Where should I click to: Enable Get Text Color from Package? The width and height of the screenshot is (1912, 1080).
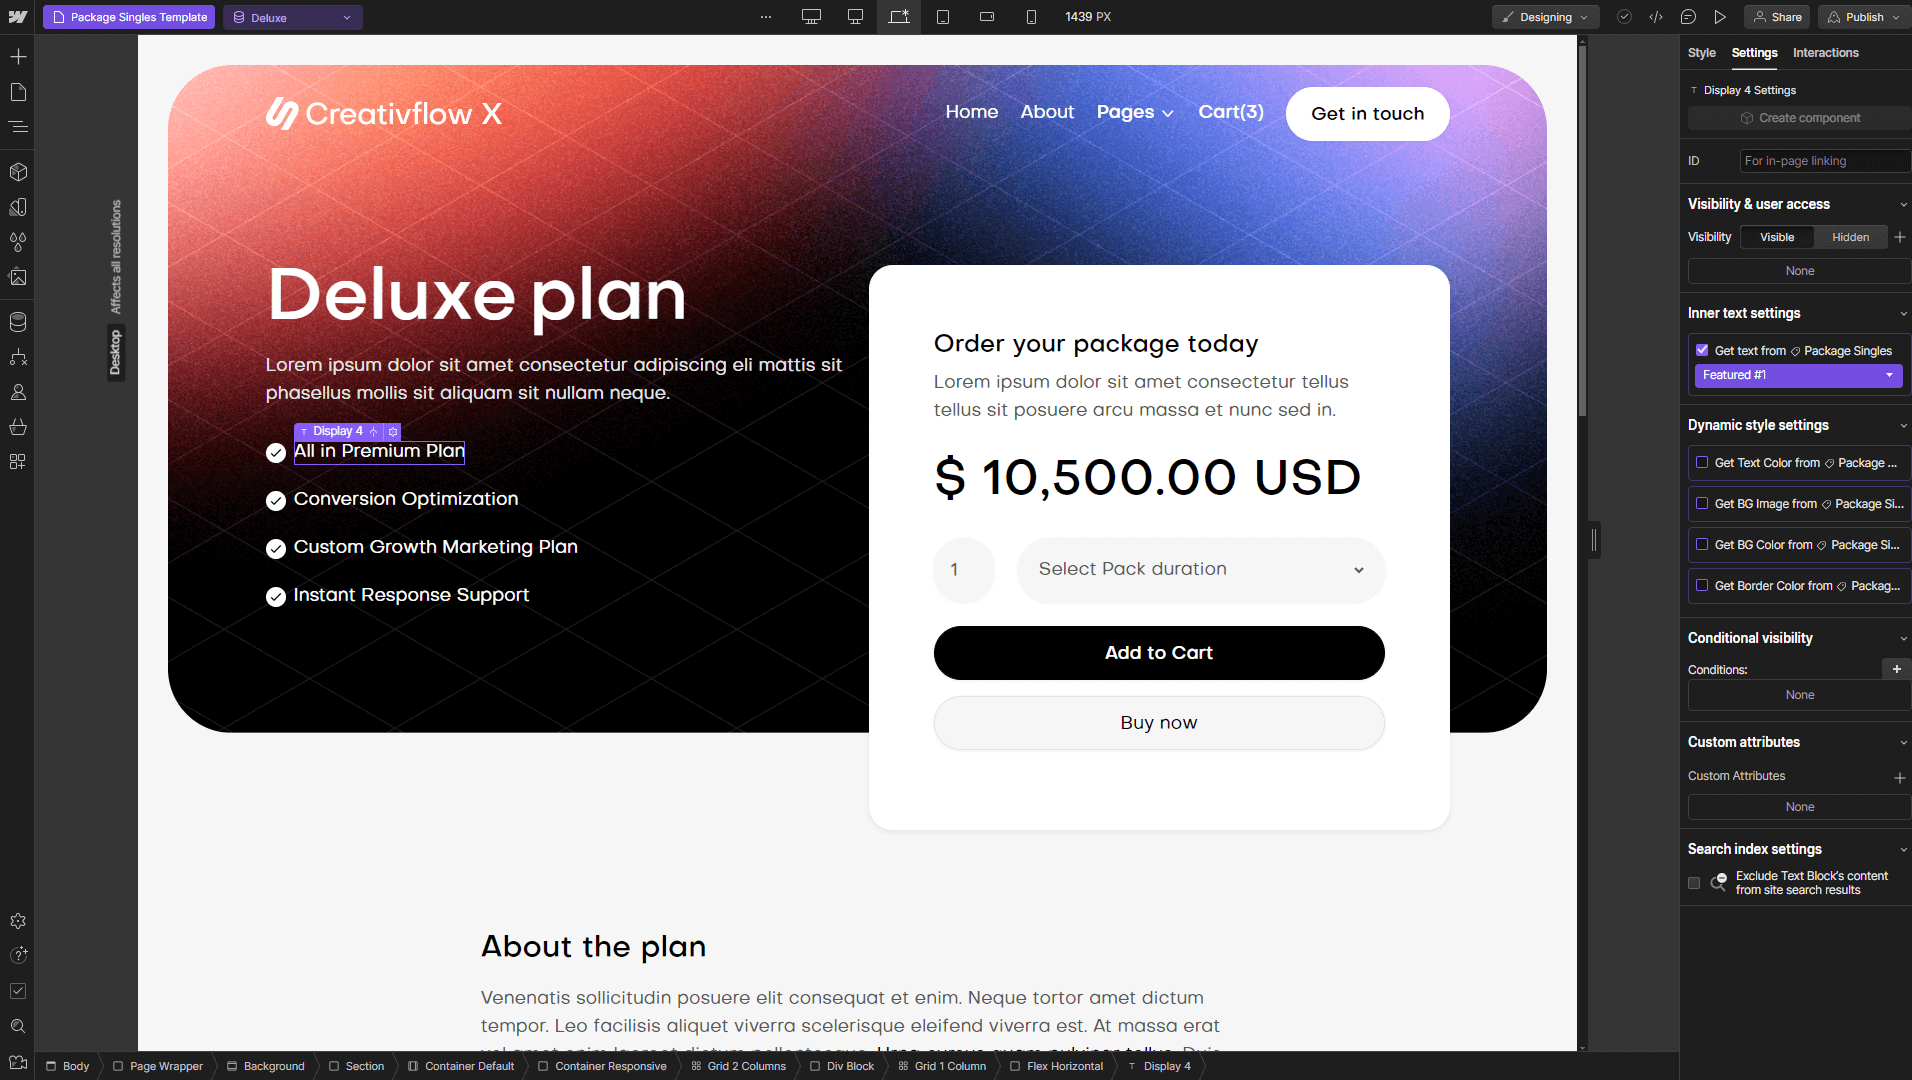pyautogui.click(x=1702, y=462)
